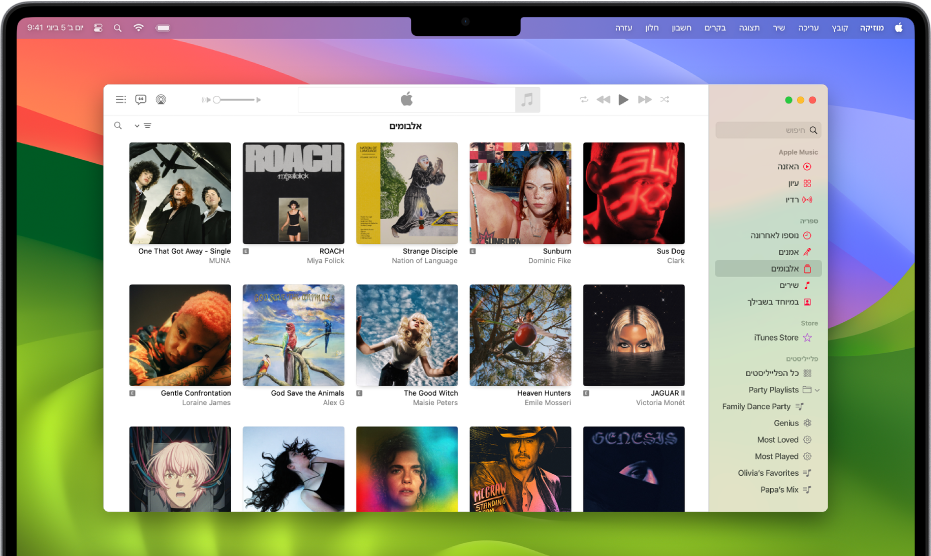Open One That Got Away single cover
The height and width of the screenshot is (556, 931).
point(180,193)
